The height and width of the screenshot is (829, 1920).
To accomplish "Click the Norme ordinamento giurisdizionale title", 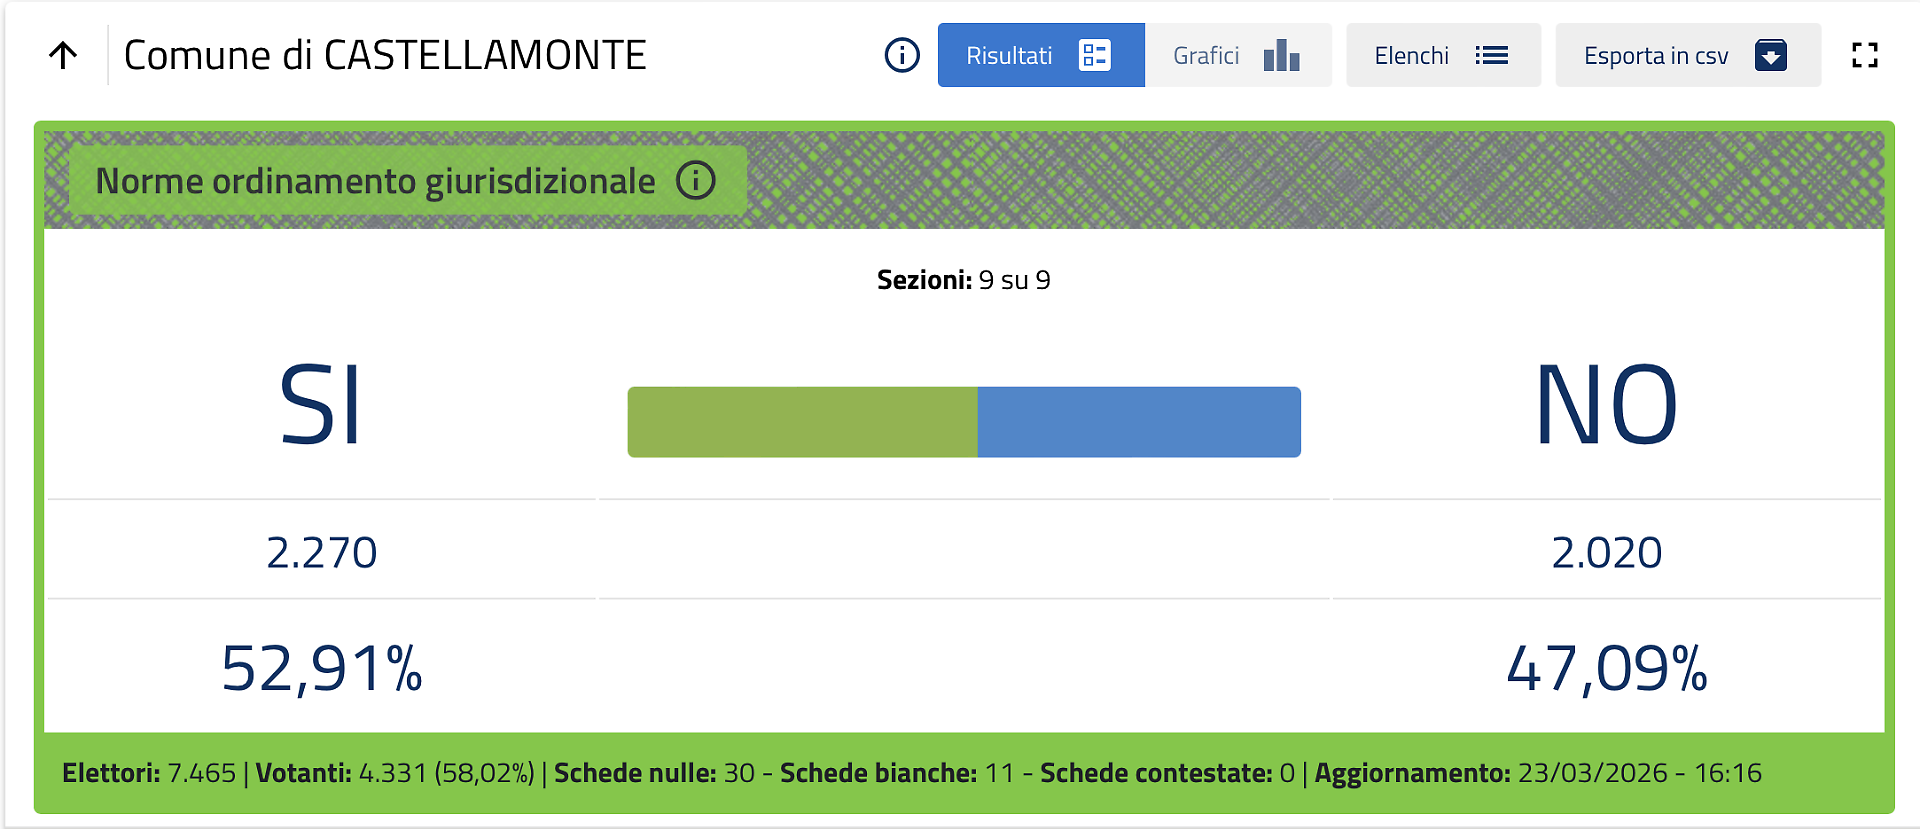I will pos(375,181).
